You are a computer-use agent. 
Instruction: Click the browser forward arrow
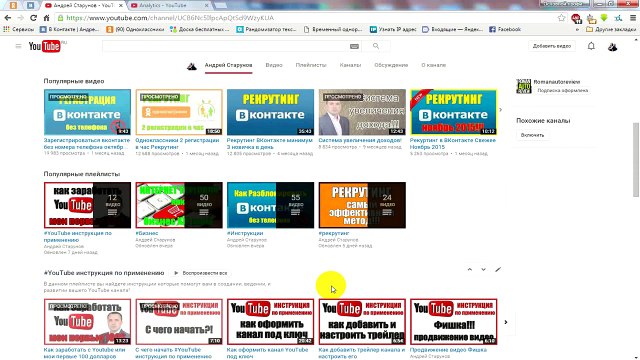pos(20,18)
